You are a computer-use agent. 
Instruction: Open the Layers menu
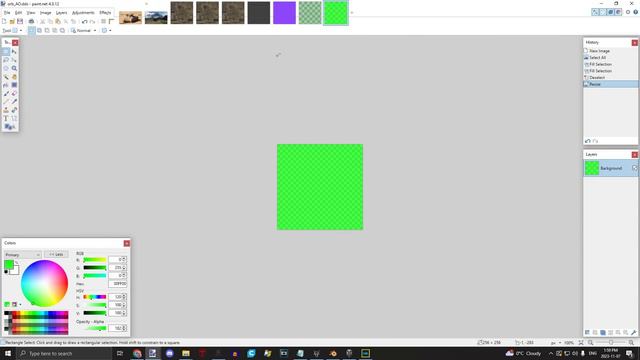[61, 13]
